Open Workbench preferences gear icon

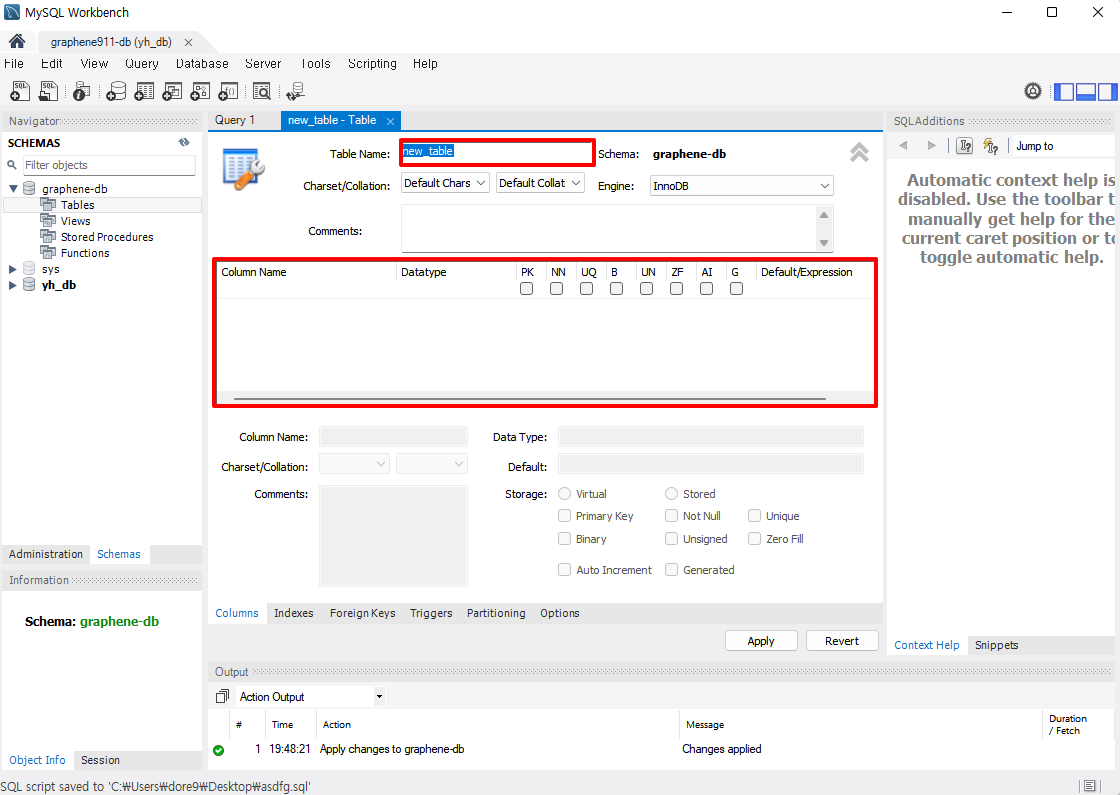point(1033,91)
